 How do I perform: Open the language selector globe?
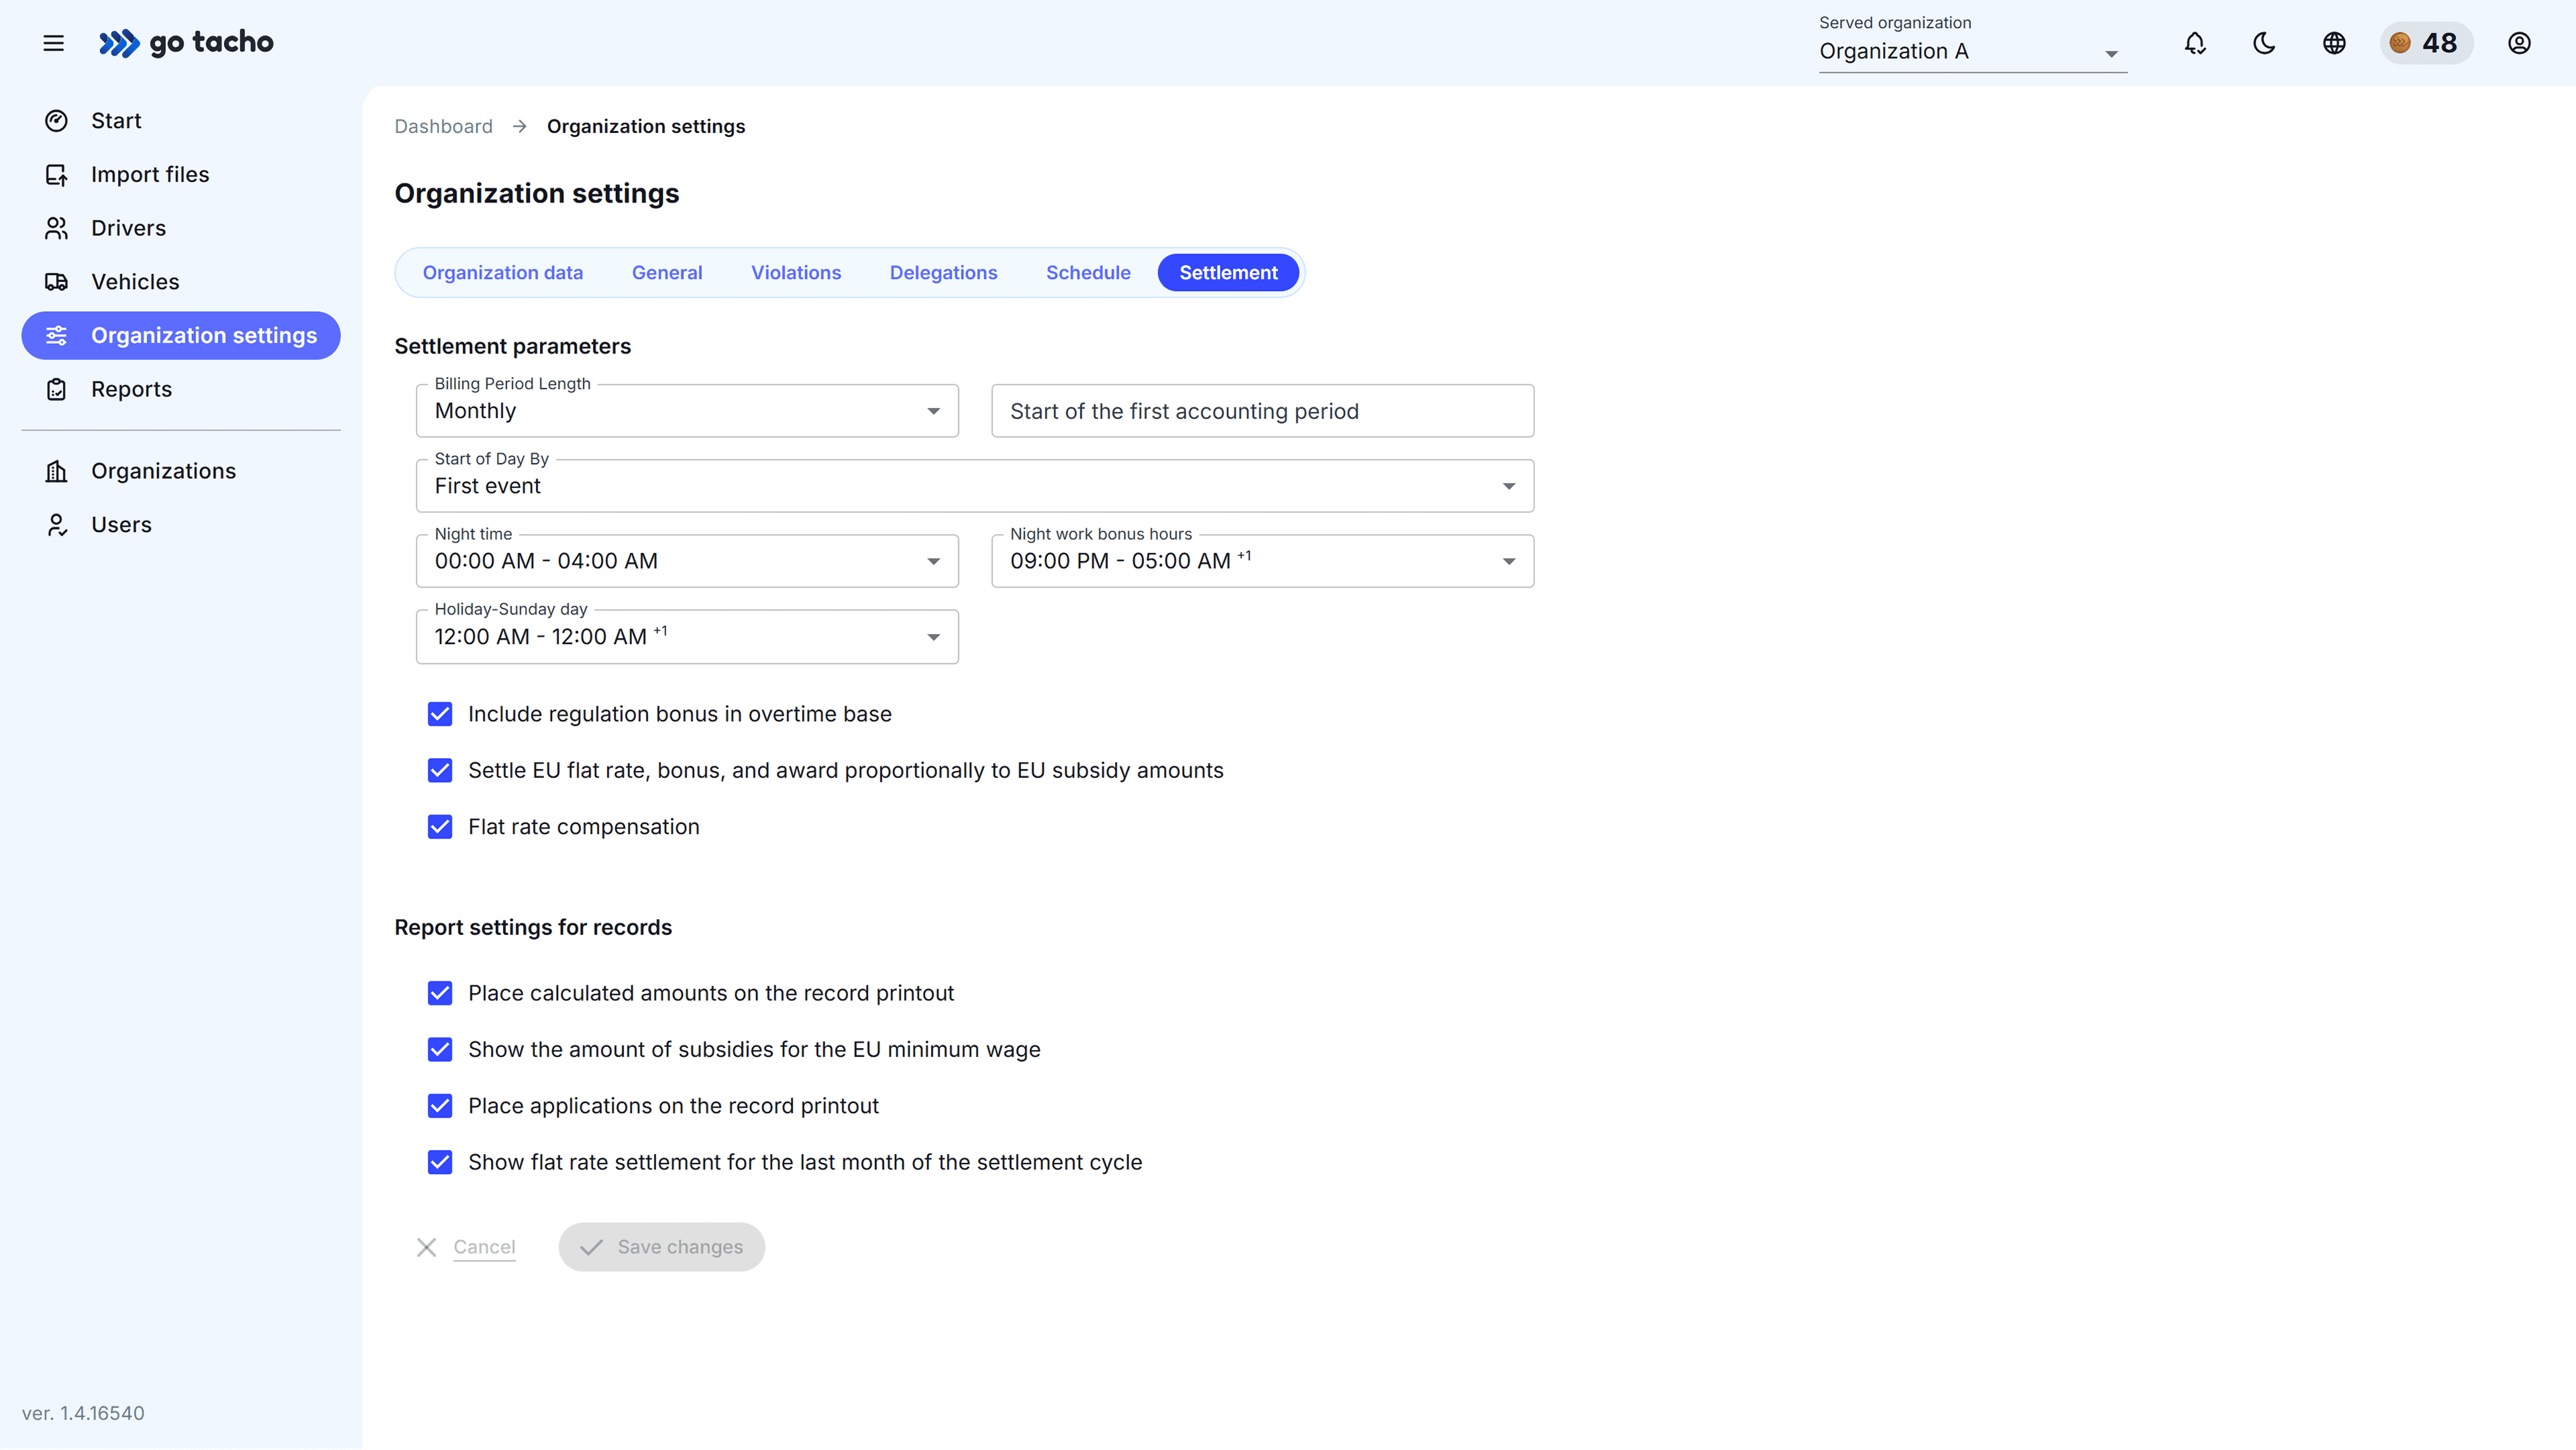tap(2334, 43)
